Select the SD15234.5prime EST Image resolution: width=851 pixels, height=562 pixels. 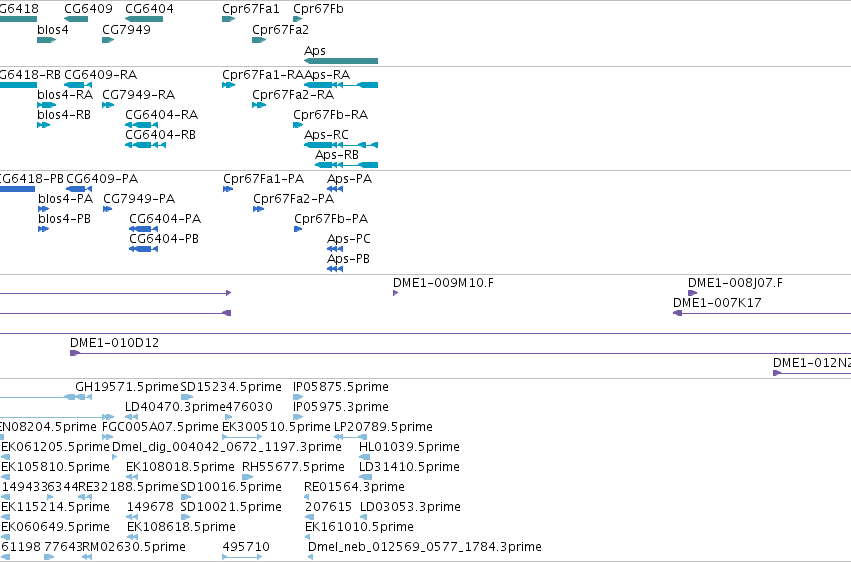coord(187,397)
